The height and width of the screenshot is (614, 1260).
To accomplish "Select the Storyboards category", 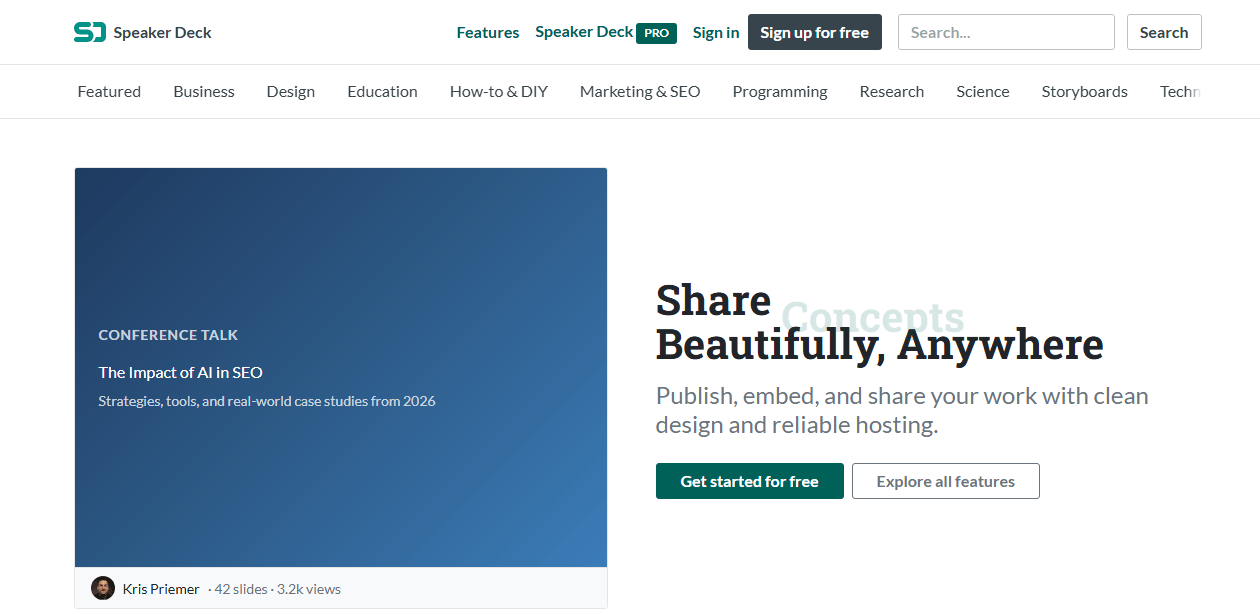I will click(1084, 91).
